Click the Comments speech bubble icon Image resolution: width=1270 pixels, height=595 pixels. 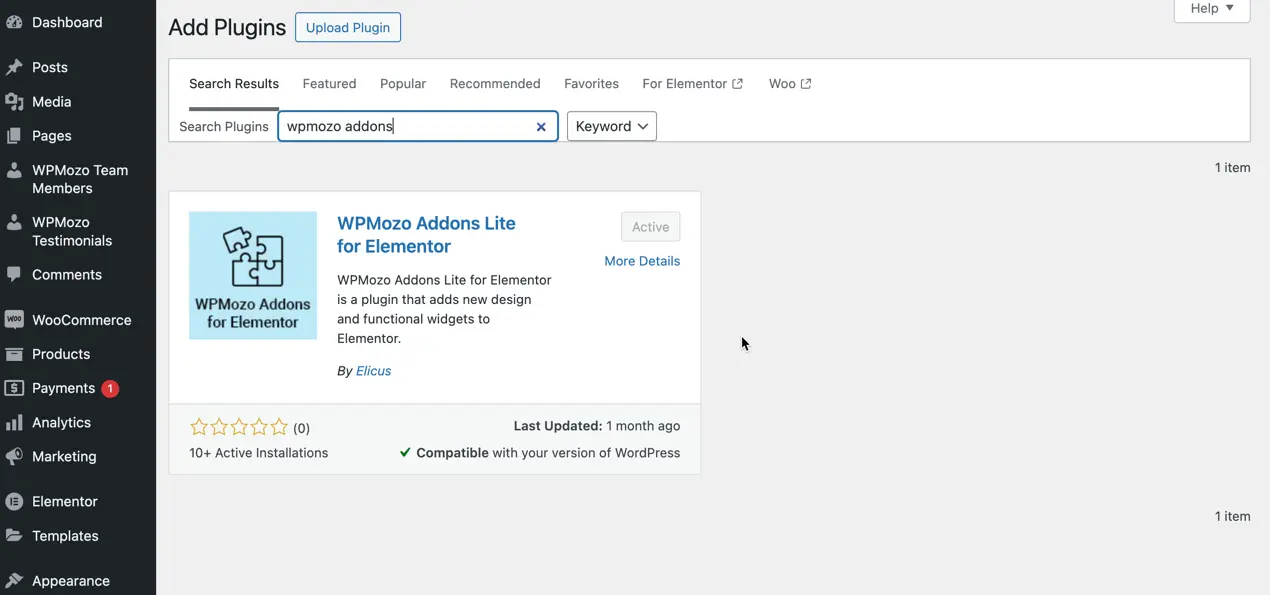(14, 275)
